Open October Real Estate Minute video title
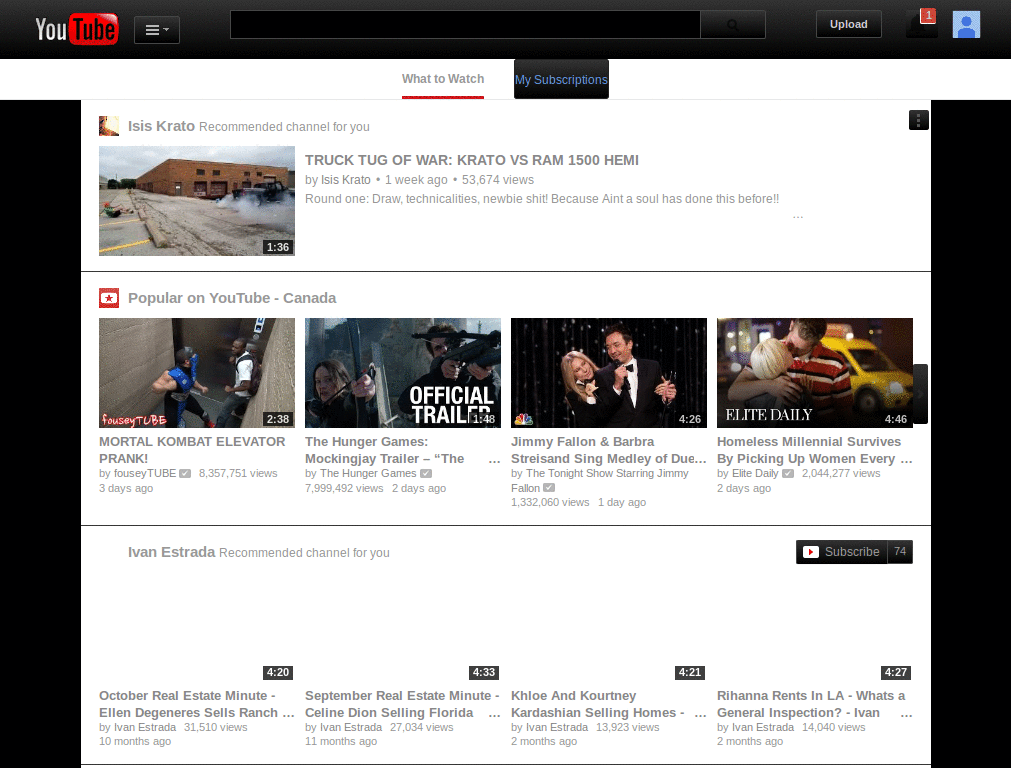Image resolution: width=1024 pixels, height=768 pixels. click(x=197, y=704)
